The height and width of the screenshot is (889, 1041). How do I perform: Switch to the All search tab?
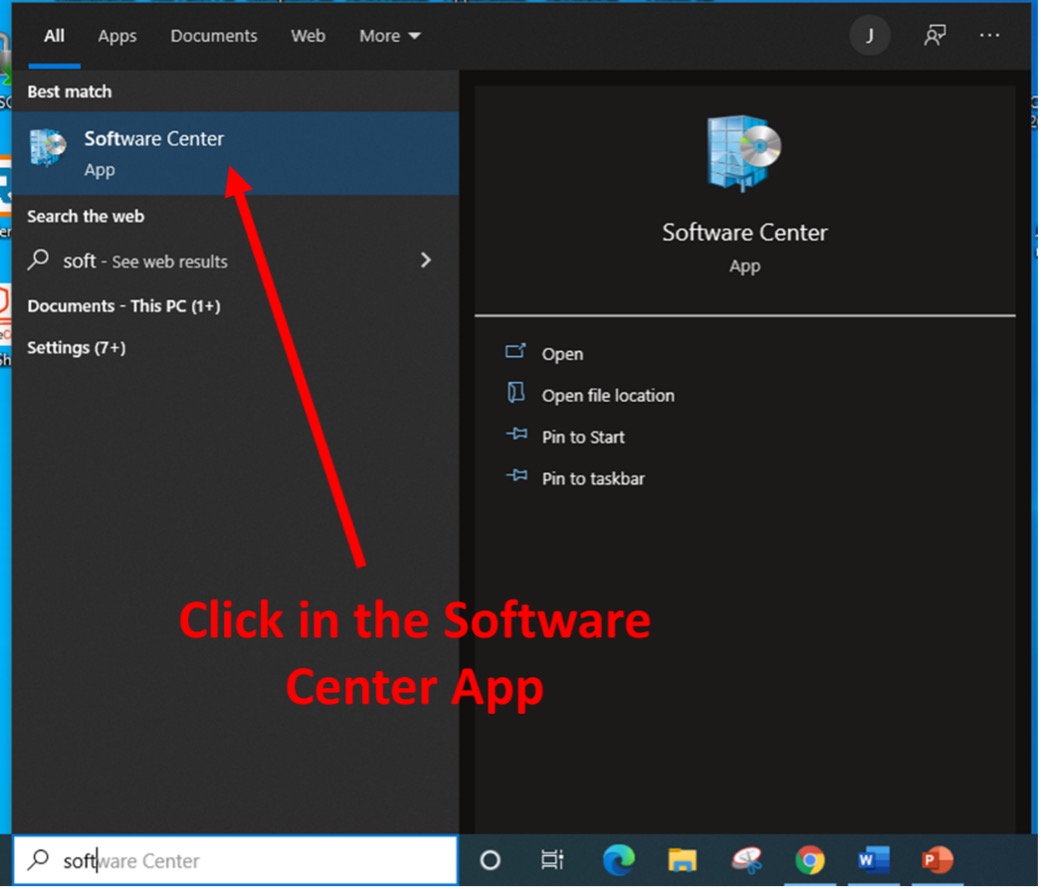(54, 36)
